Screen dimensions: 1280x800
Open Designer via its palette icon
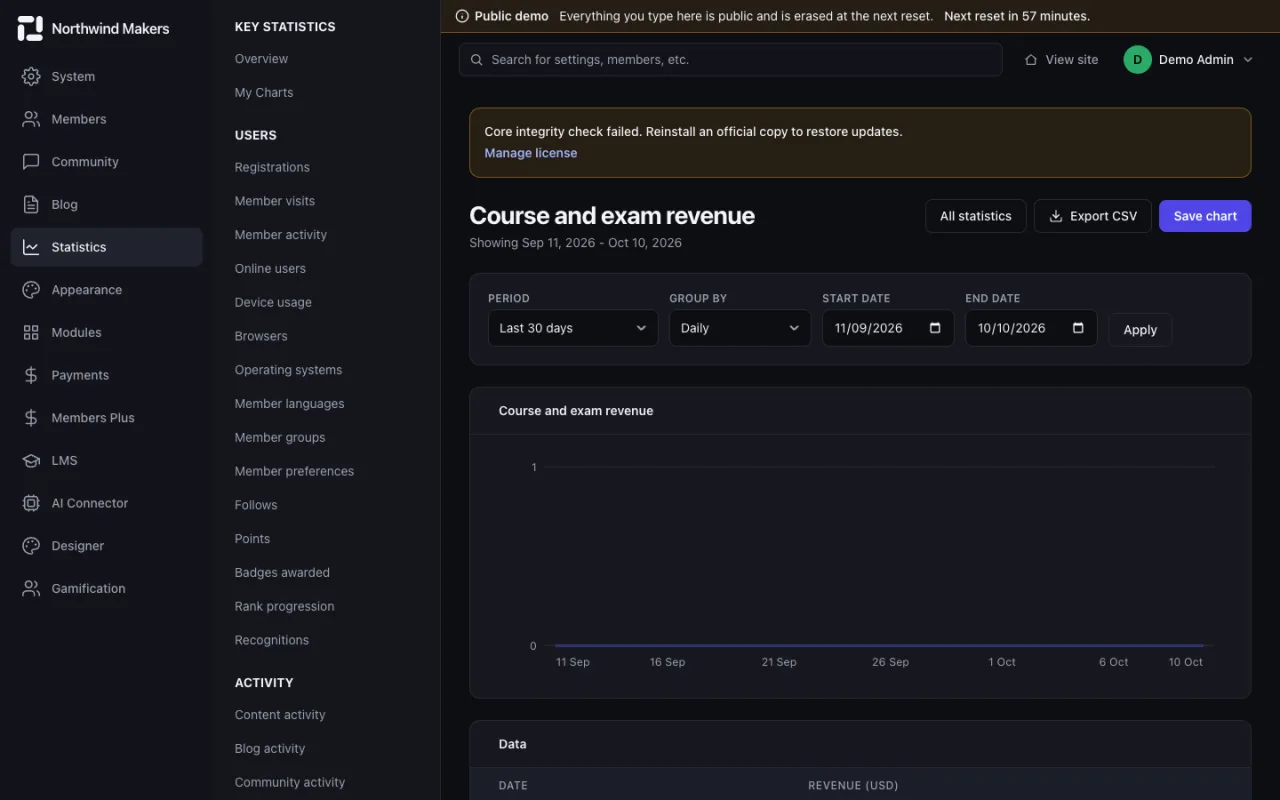point(31,546)
